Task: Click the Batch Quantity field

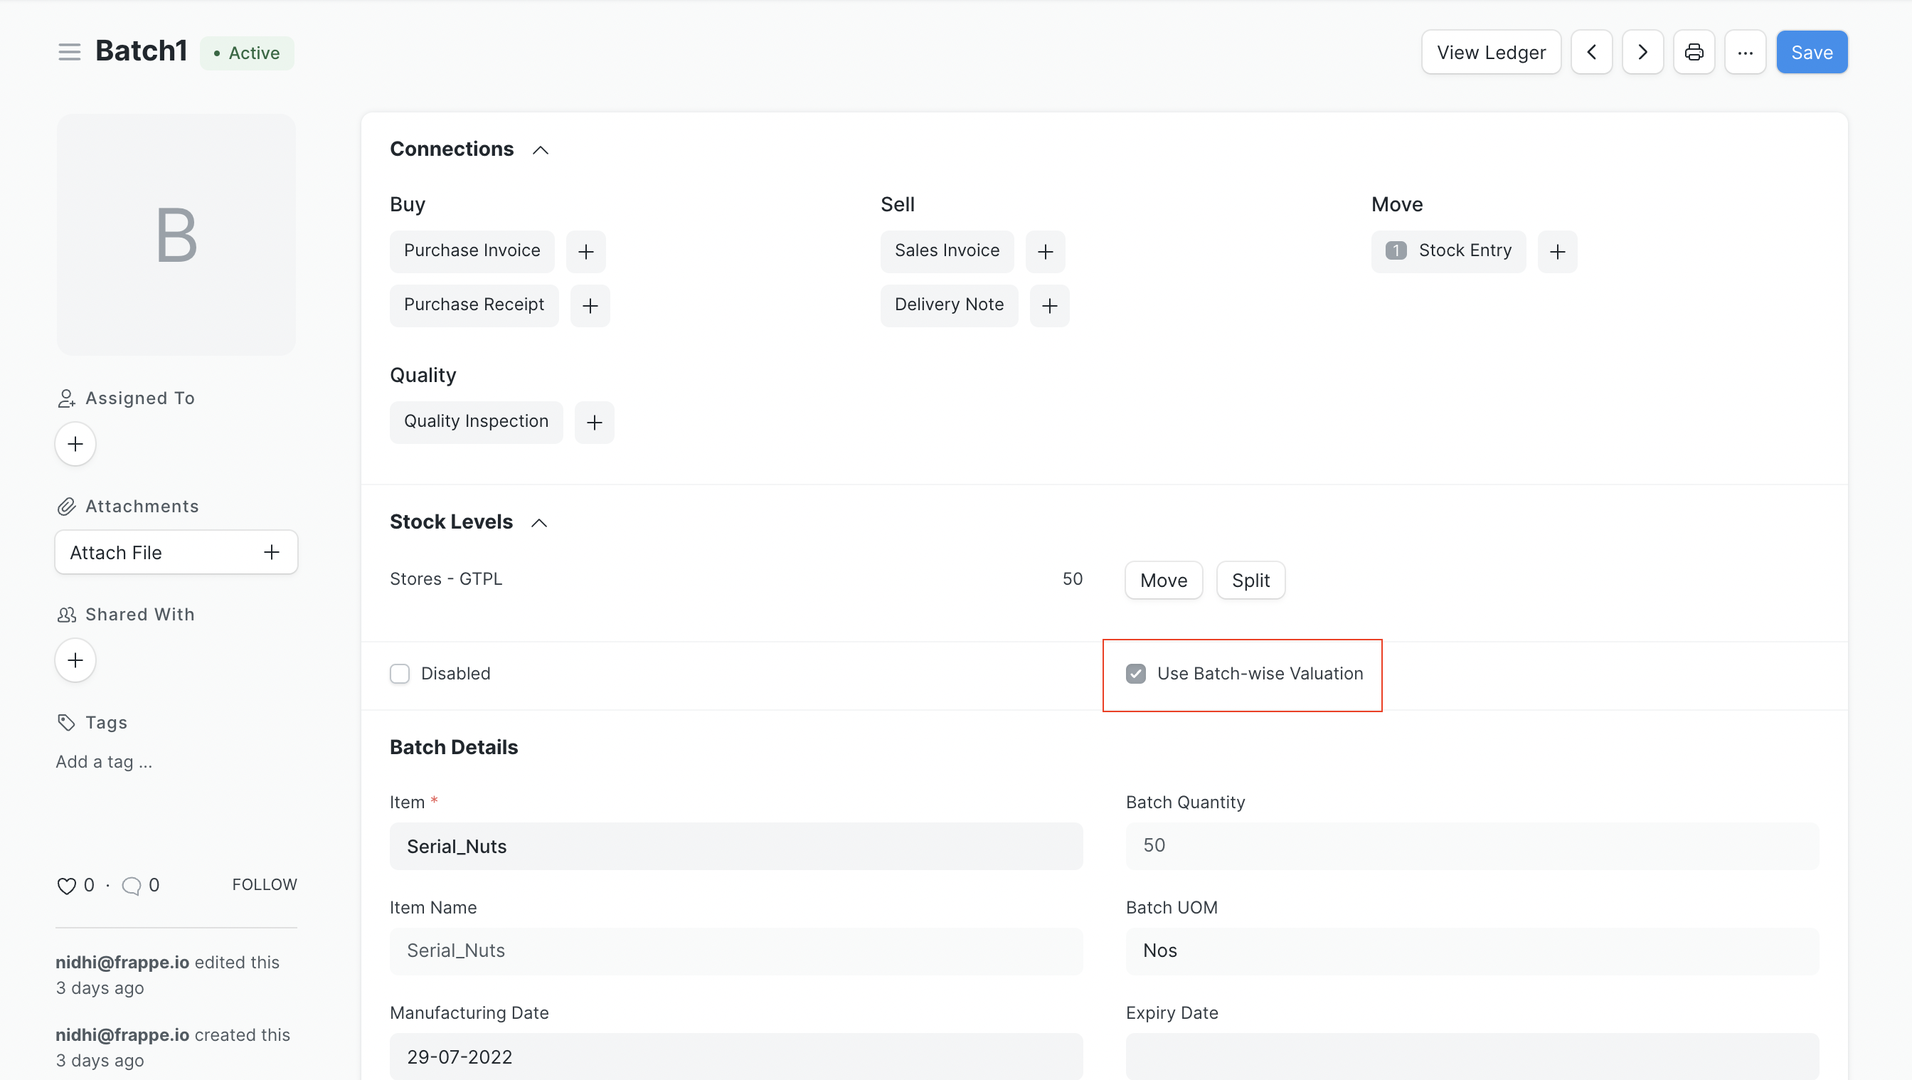Action: click(x=1472, y=846)
